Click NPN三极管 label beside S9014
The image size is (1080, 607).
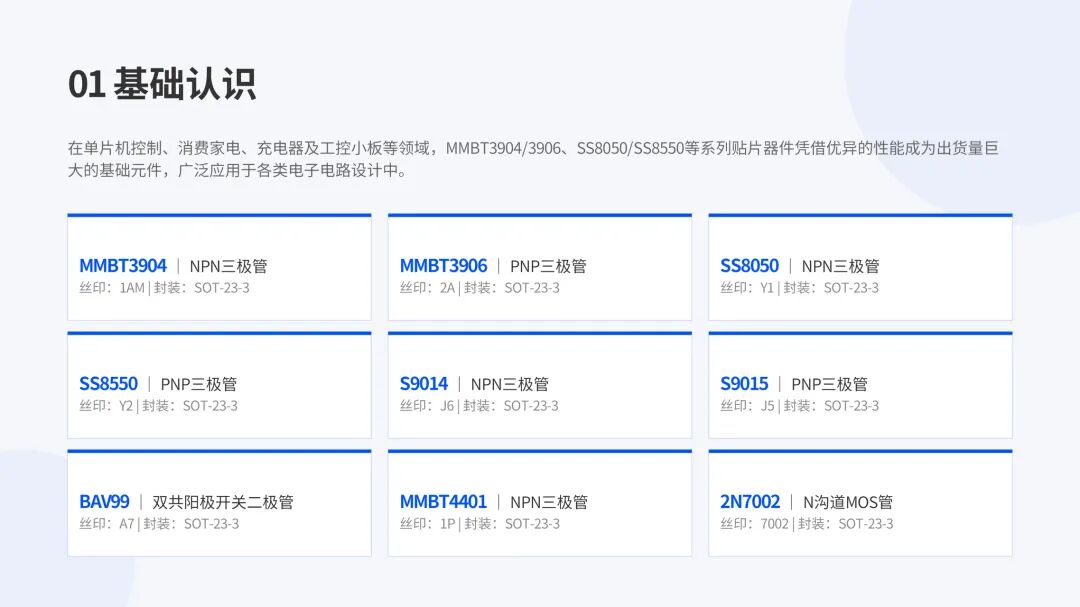coord(510,384)
